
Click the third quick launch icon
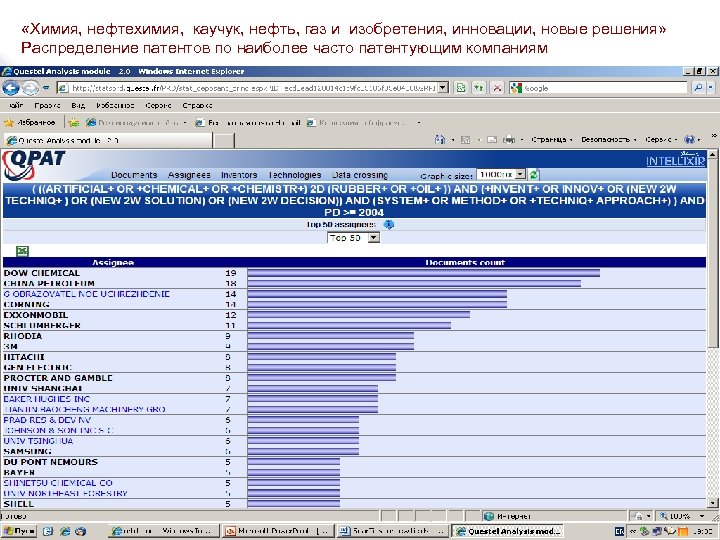(80, 531)
